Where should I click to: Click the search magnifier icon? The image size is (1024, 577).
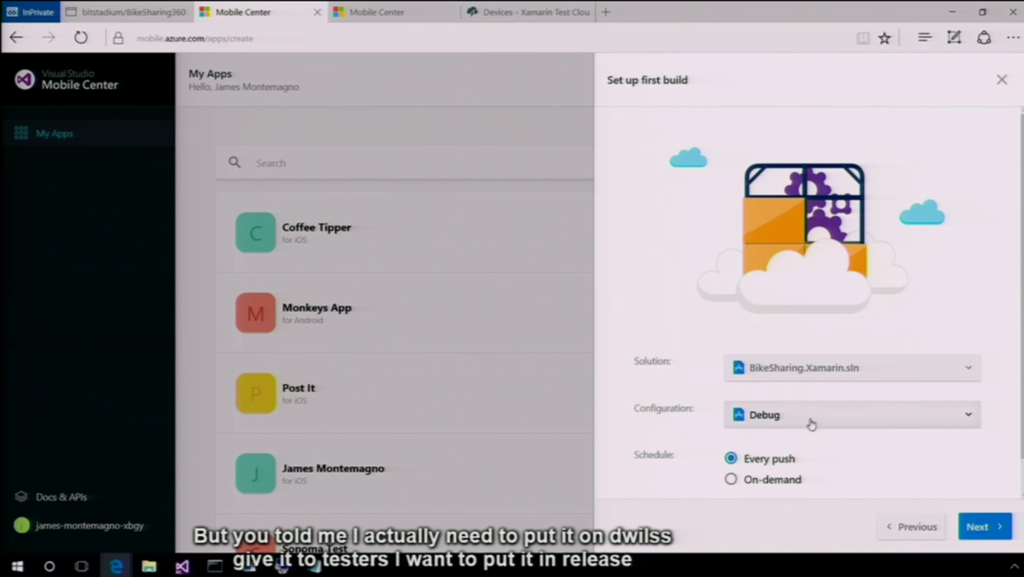point(234,163)
